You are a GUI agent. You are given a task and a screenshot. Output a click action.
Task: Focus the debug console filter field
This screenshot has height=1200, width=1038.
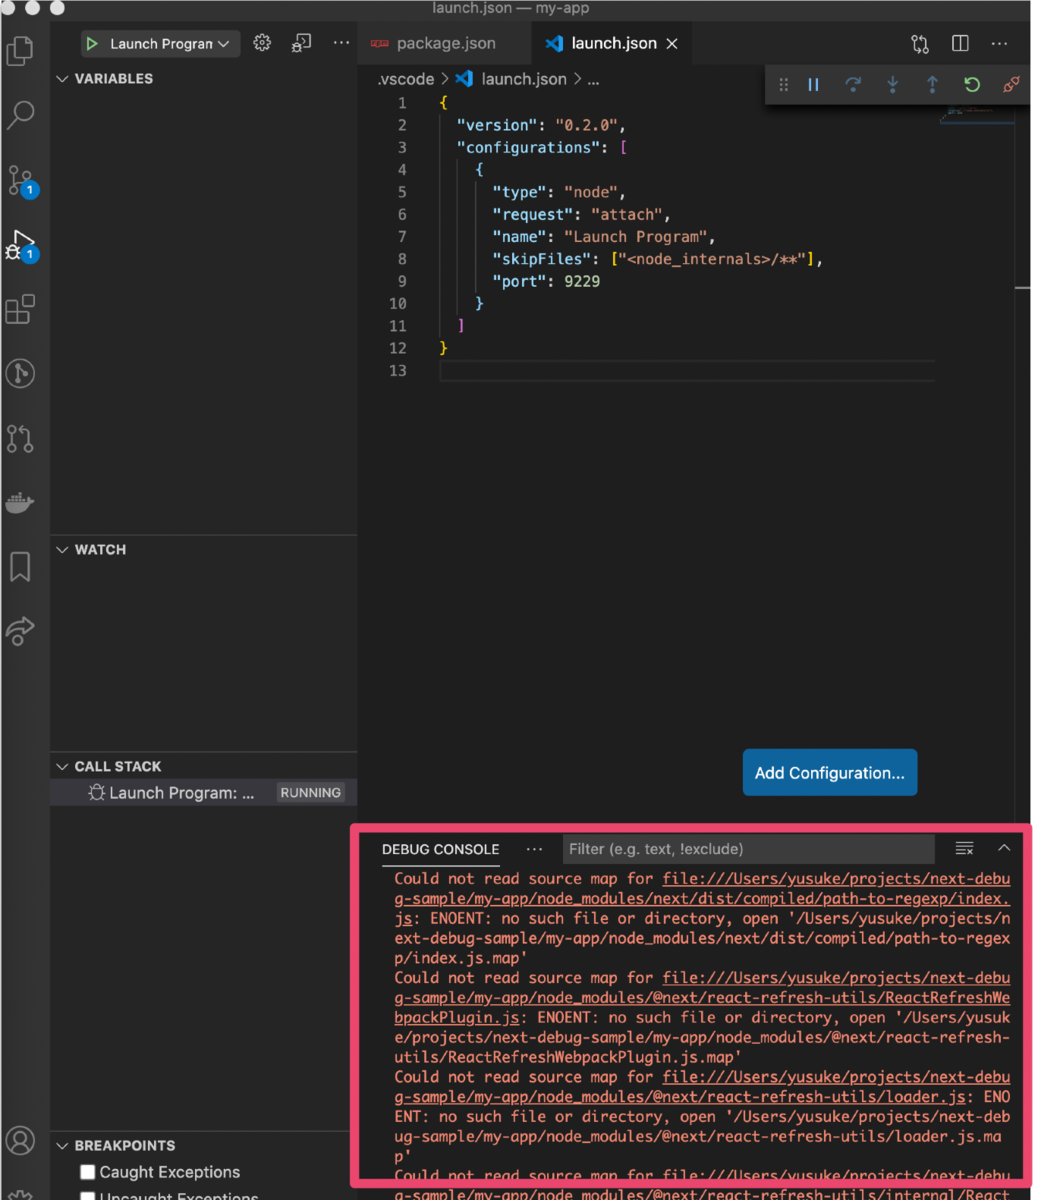coord(748,849)
